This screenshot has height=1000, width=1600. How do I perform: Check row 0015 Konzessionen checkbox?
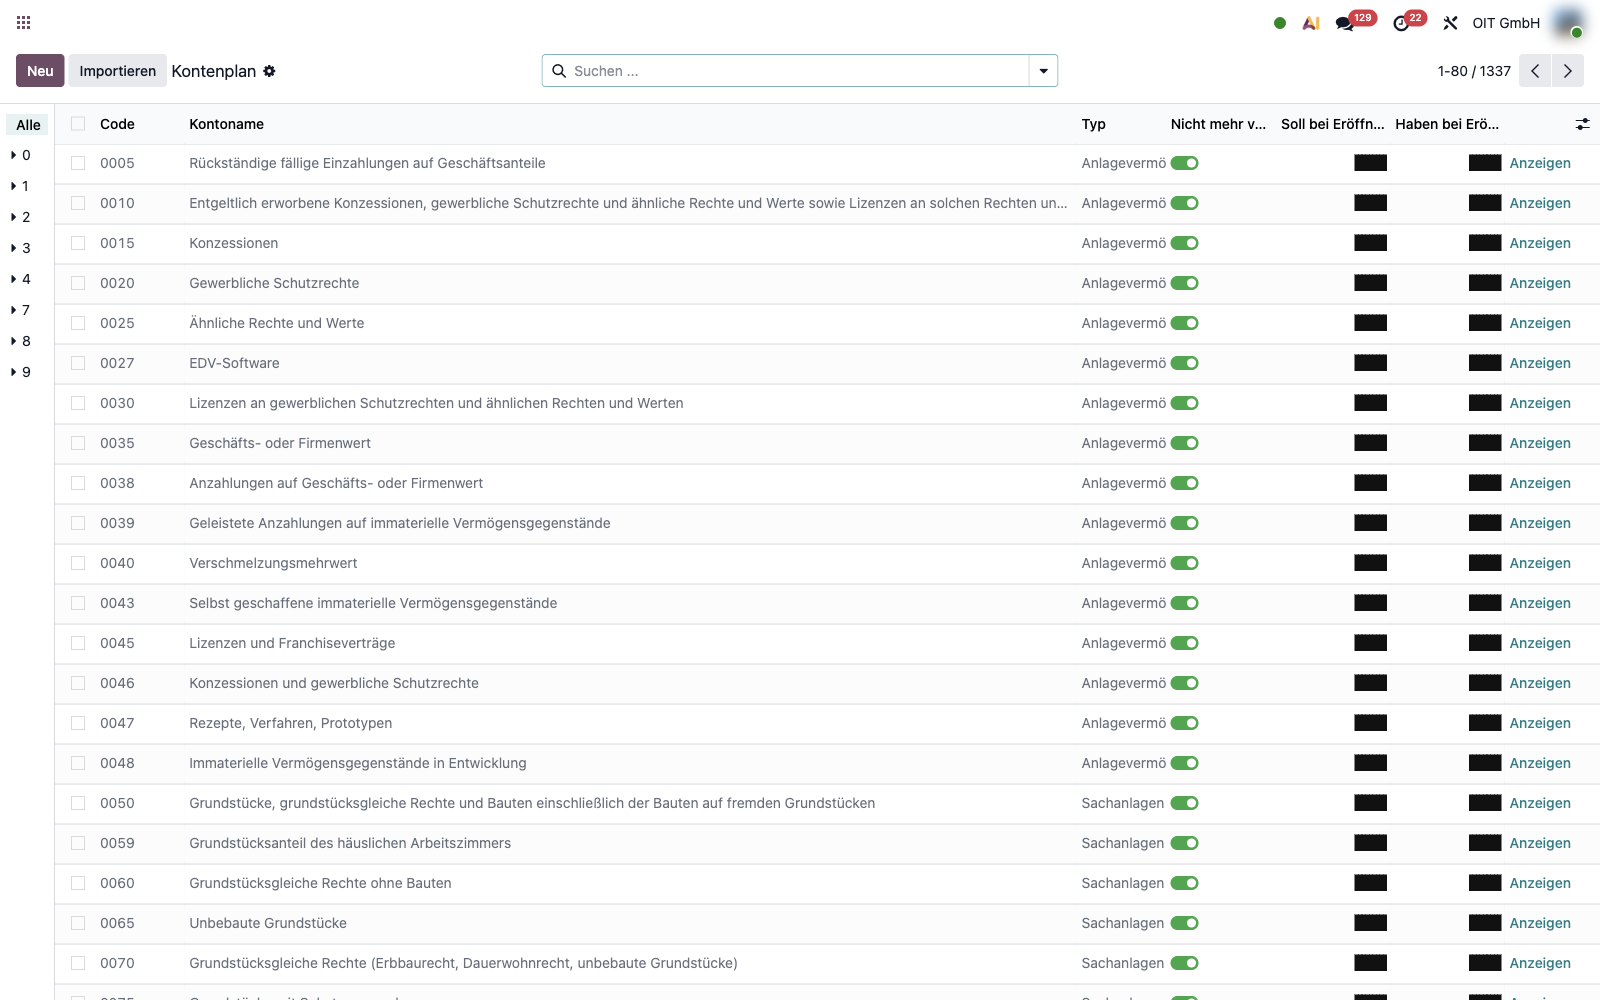click(x=78, y=243)
